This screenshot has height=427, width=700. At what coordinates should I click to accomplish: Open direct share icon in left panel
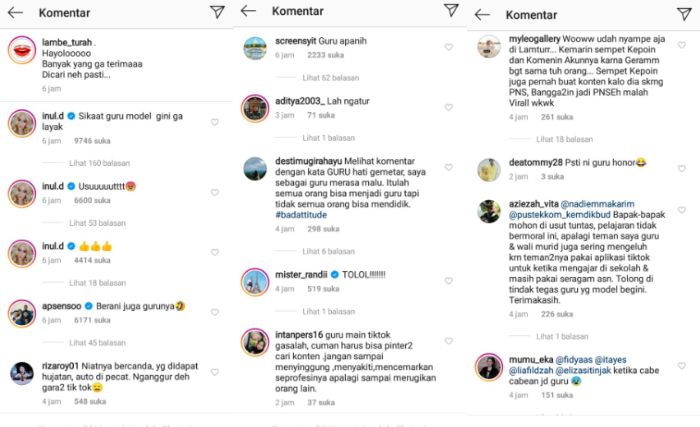pos(217,13)
